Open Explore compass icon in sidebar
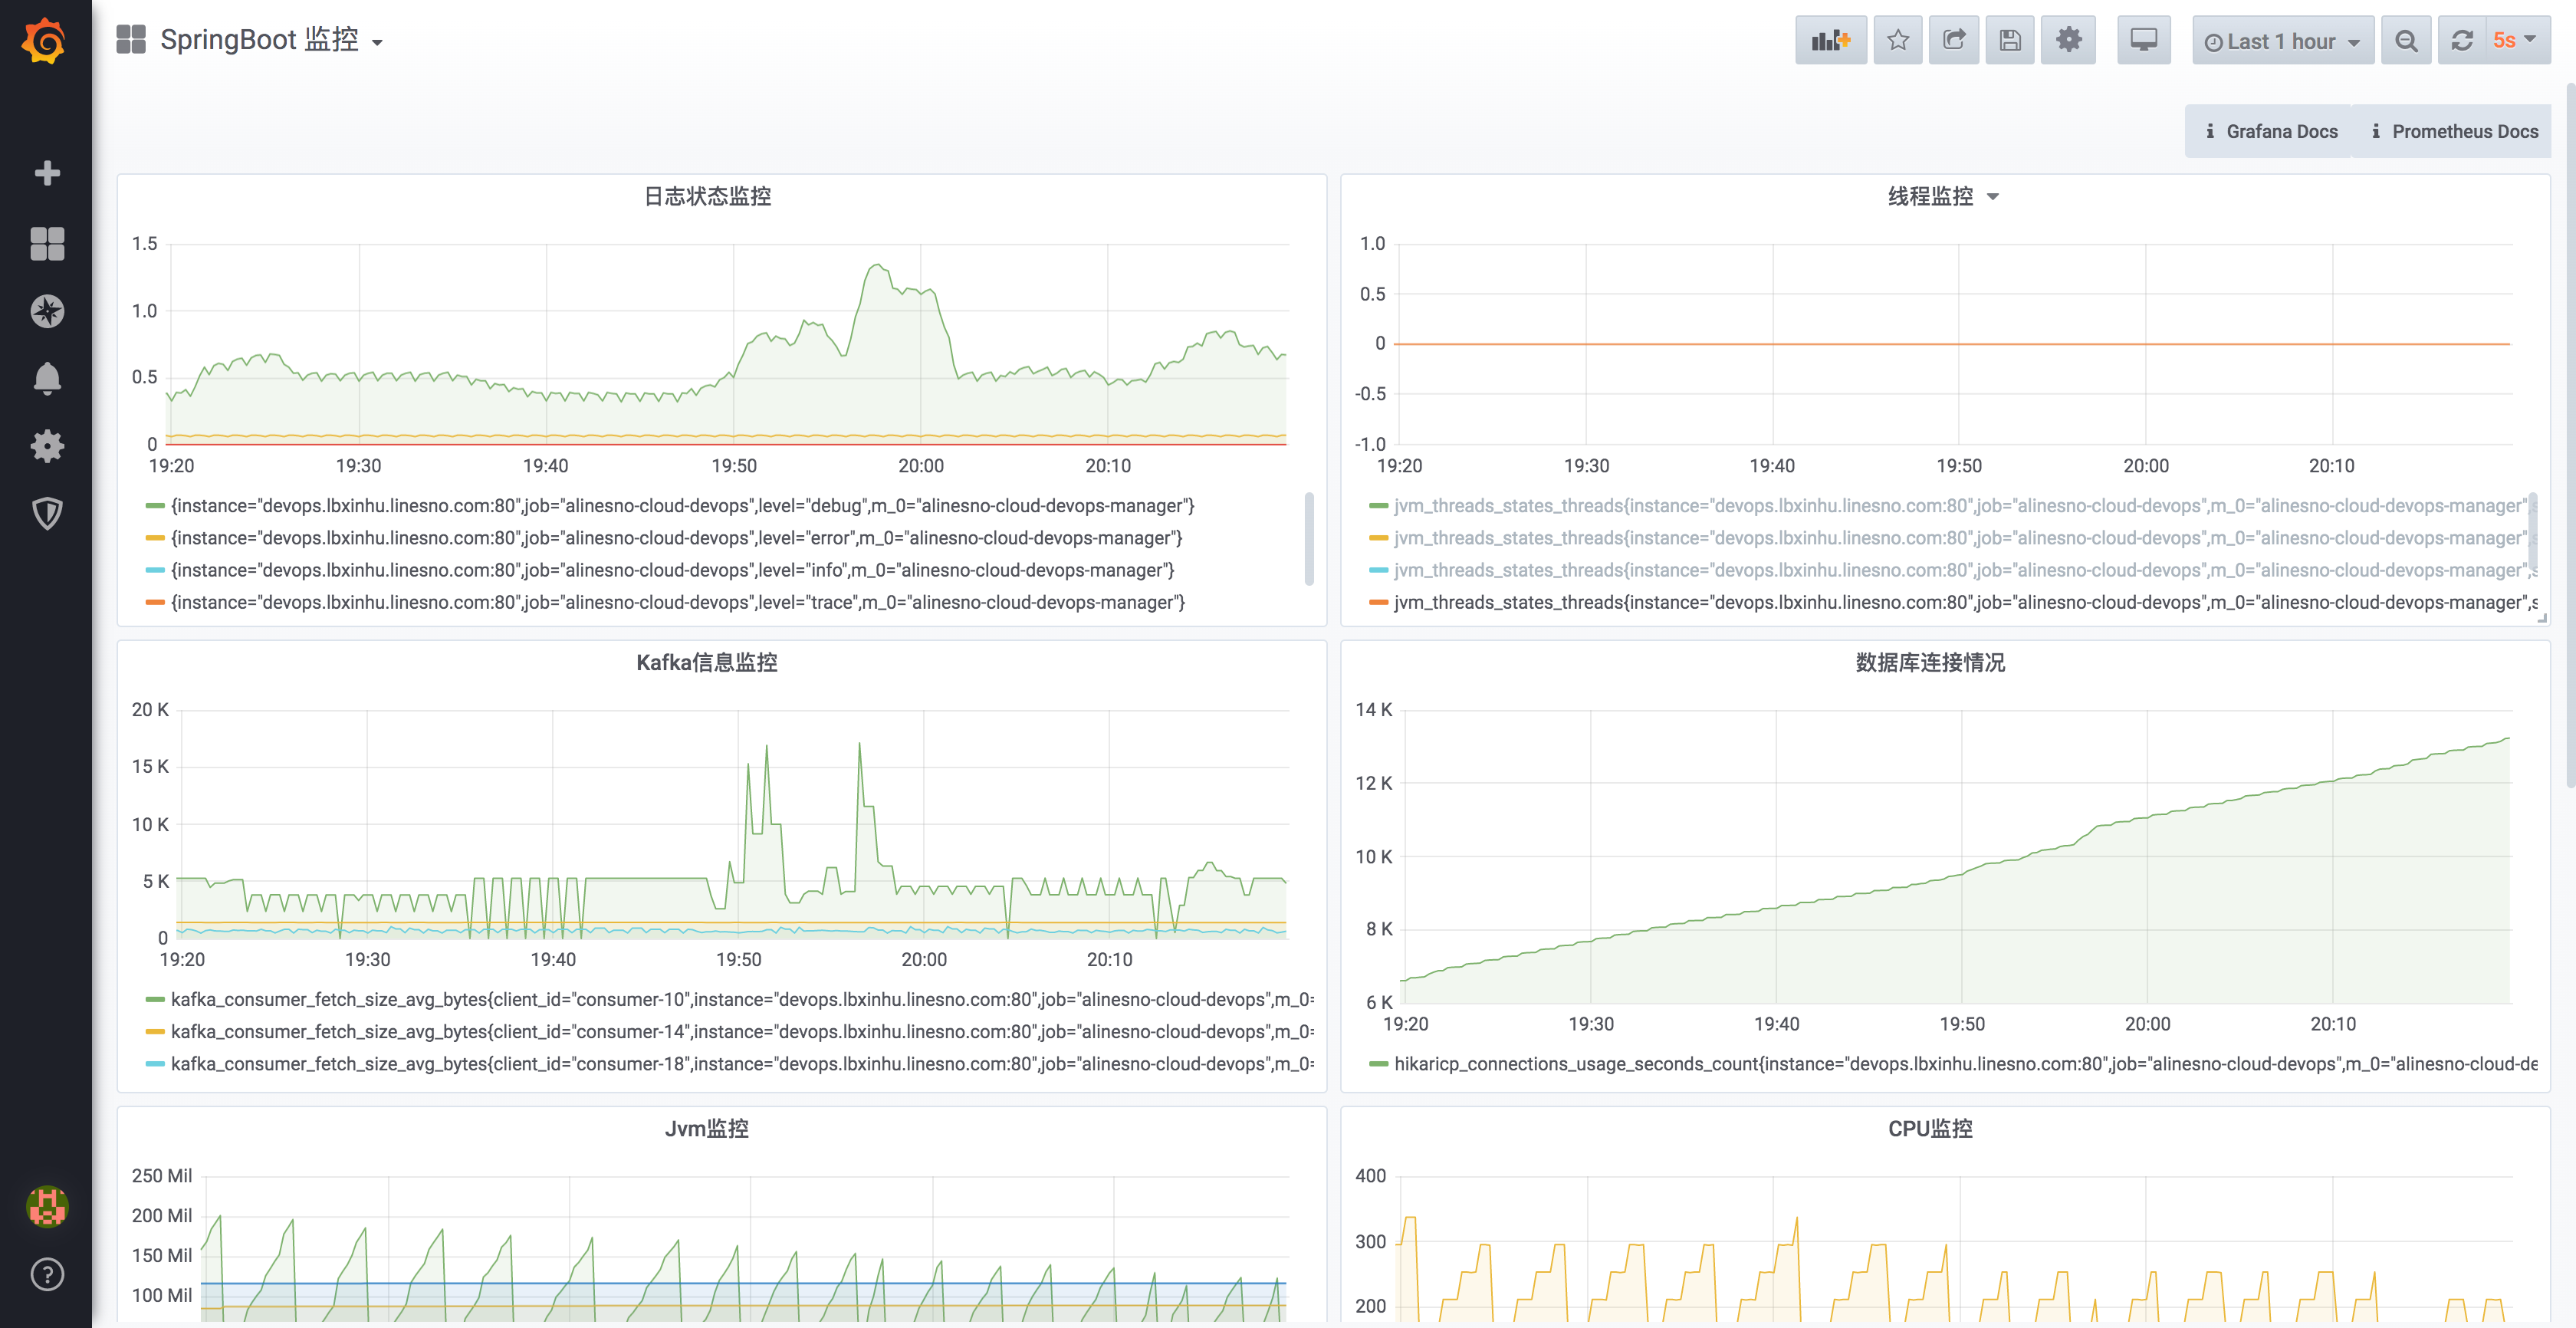 pos(47,311)
